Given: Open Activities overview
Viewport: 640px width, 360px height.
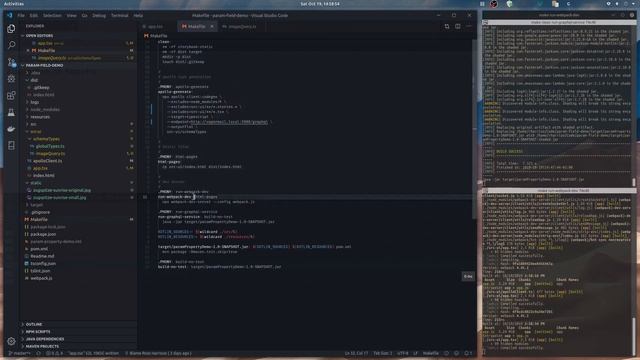Looking at the screenshot, I should (14, 4).
